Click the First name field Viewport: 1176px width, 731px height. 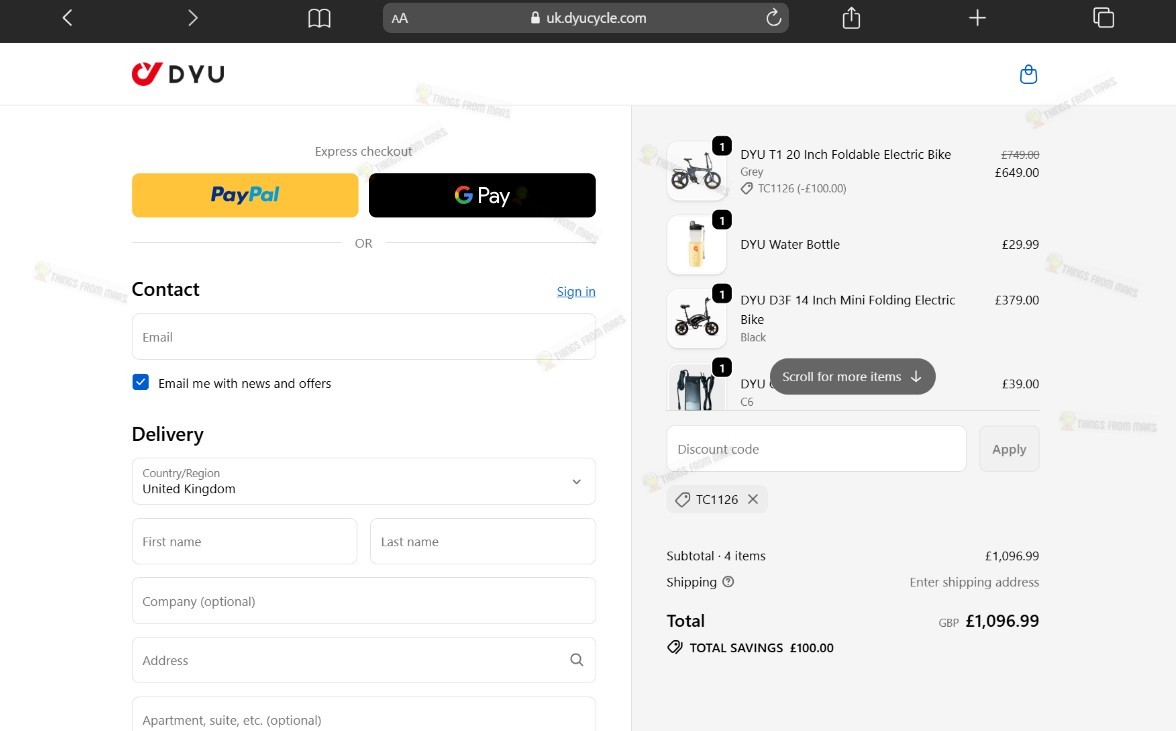(244, 541)
